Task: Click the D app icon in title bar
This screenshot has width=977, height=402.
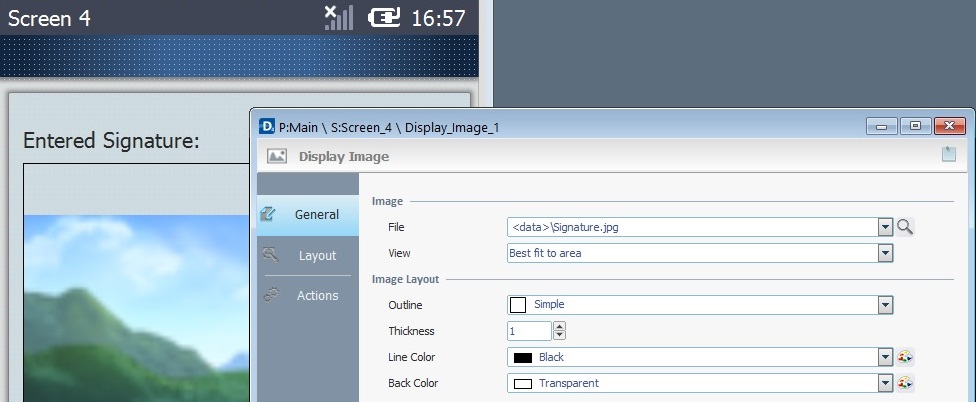Action: (267, 127)
